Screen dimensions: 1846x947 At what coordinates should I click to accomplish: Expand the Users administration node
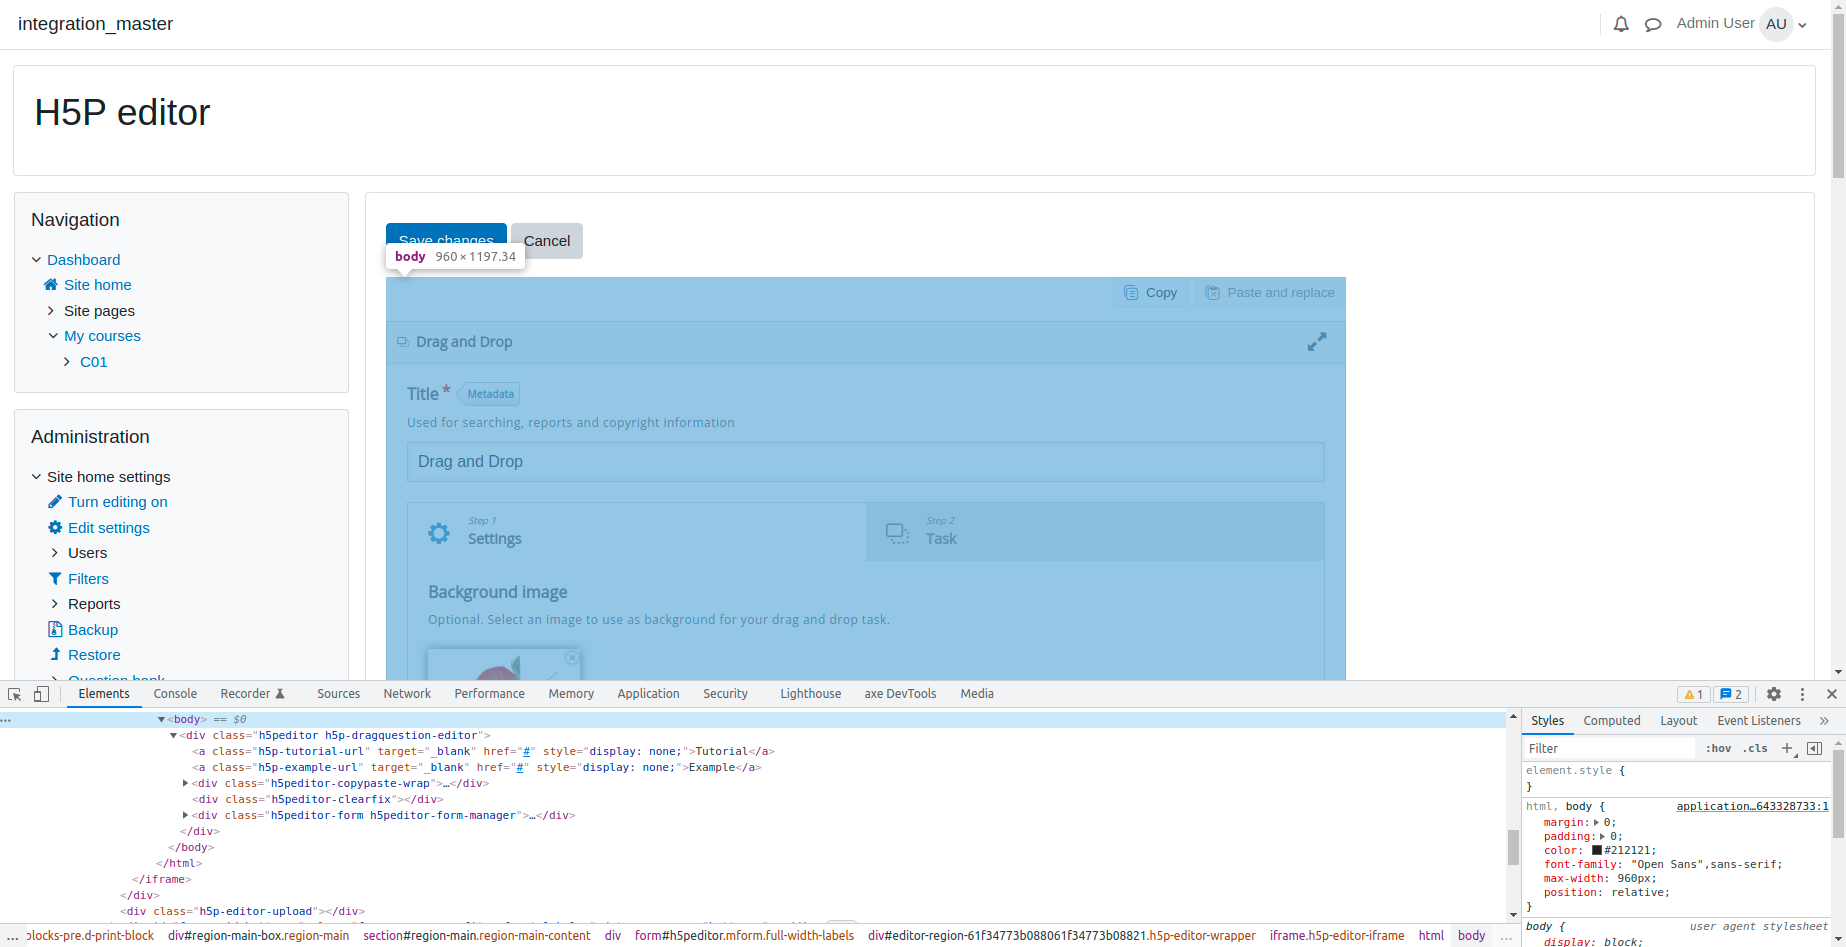55,553
